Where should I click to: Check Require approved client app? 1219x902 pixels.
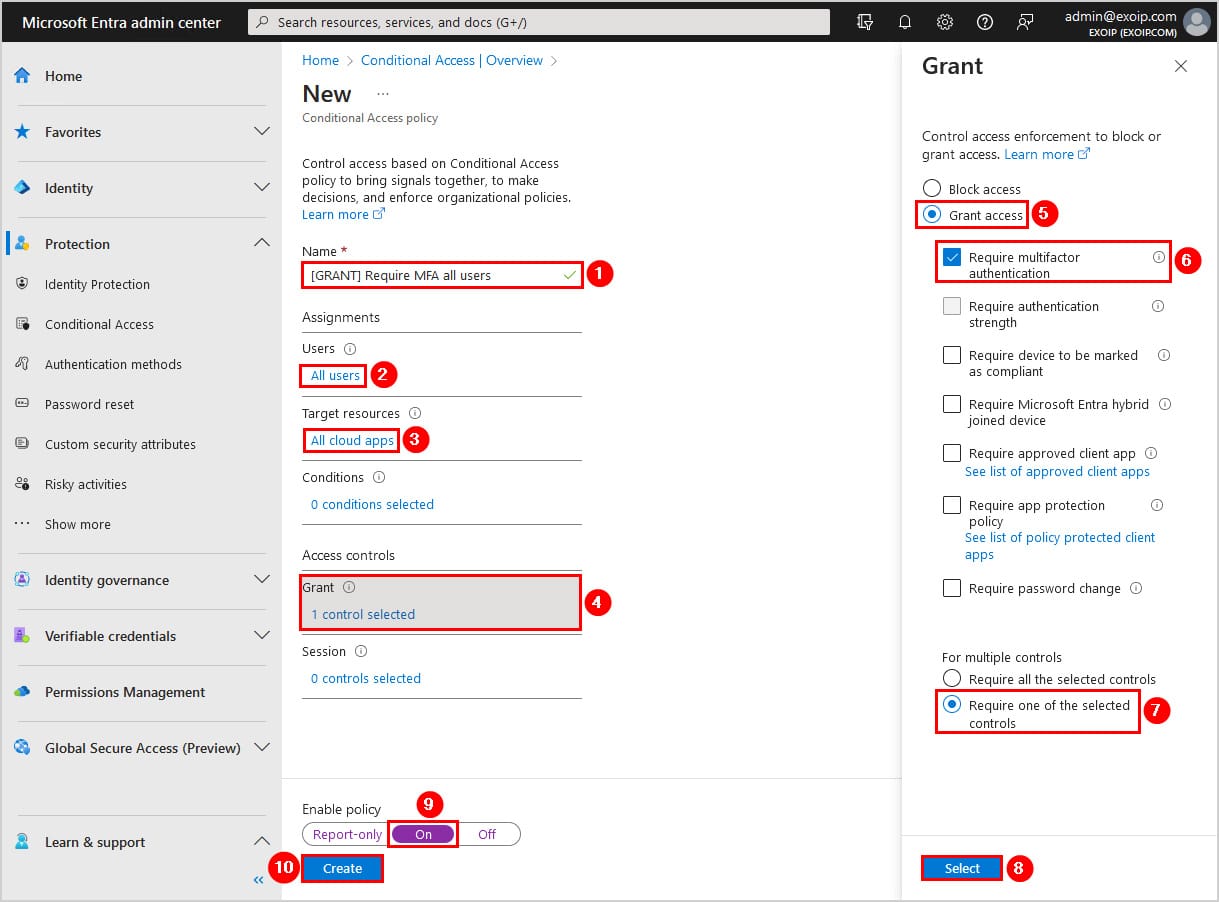[x=952, y=453]
